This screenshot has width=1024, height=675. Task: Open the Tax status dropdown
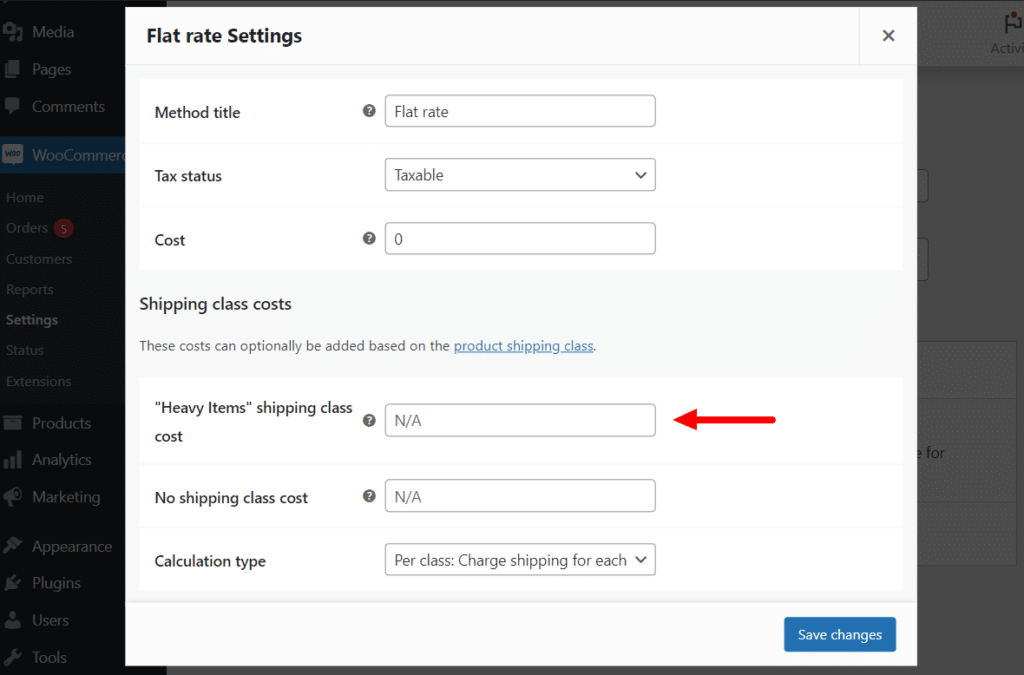point(519,174)
